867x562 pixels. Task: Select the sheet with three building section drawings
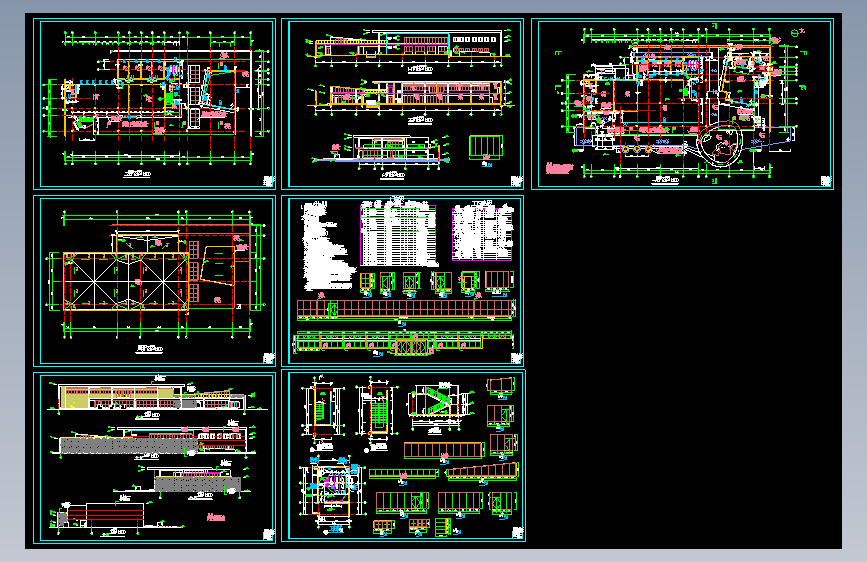[403, 104]
